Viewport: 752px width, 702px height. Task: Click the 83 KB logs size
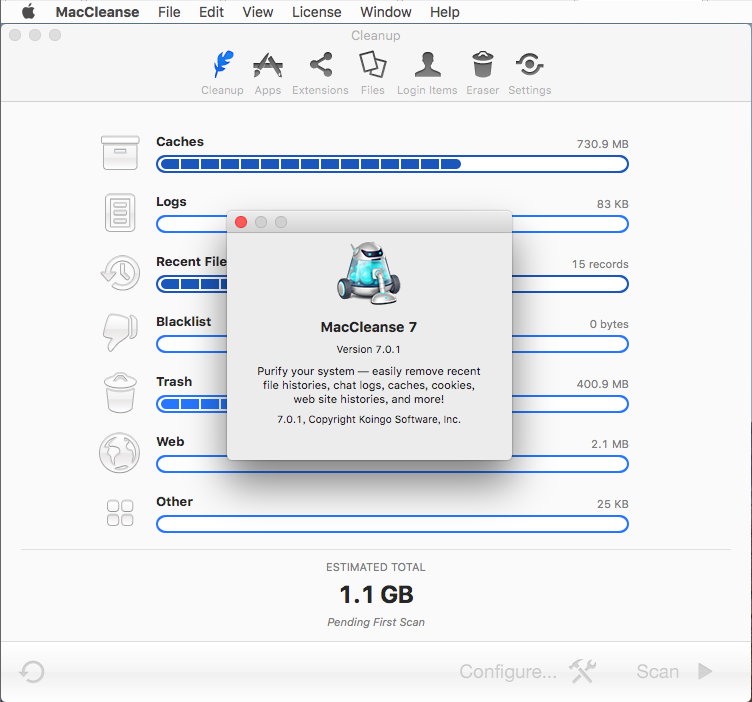click(612, 204)
